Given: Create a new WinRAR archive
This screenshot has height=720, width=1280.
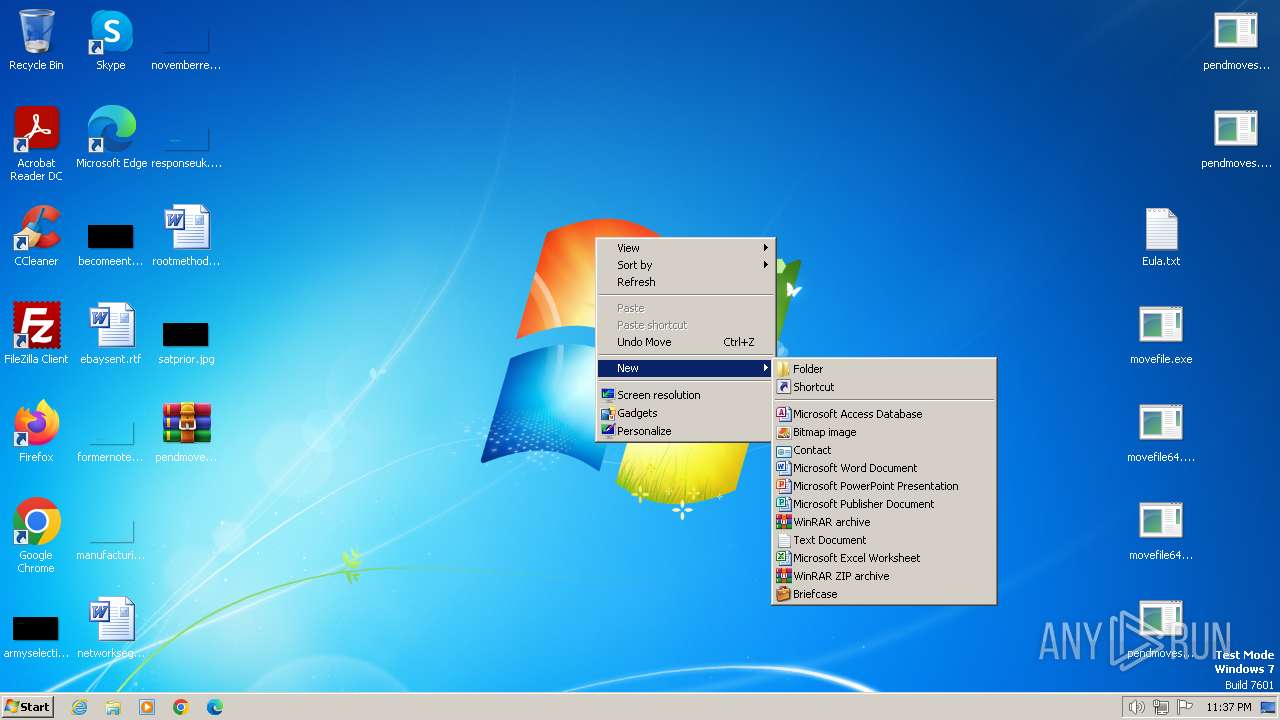Looking at the screenshot, I should (x=884, y=522).
